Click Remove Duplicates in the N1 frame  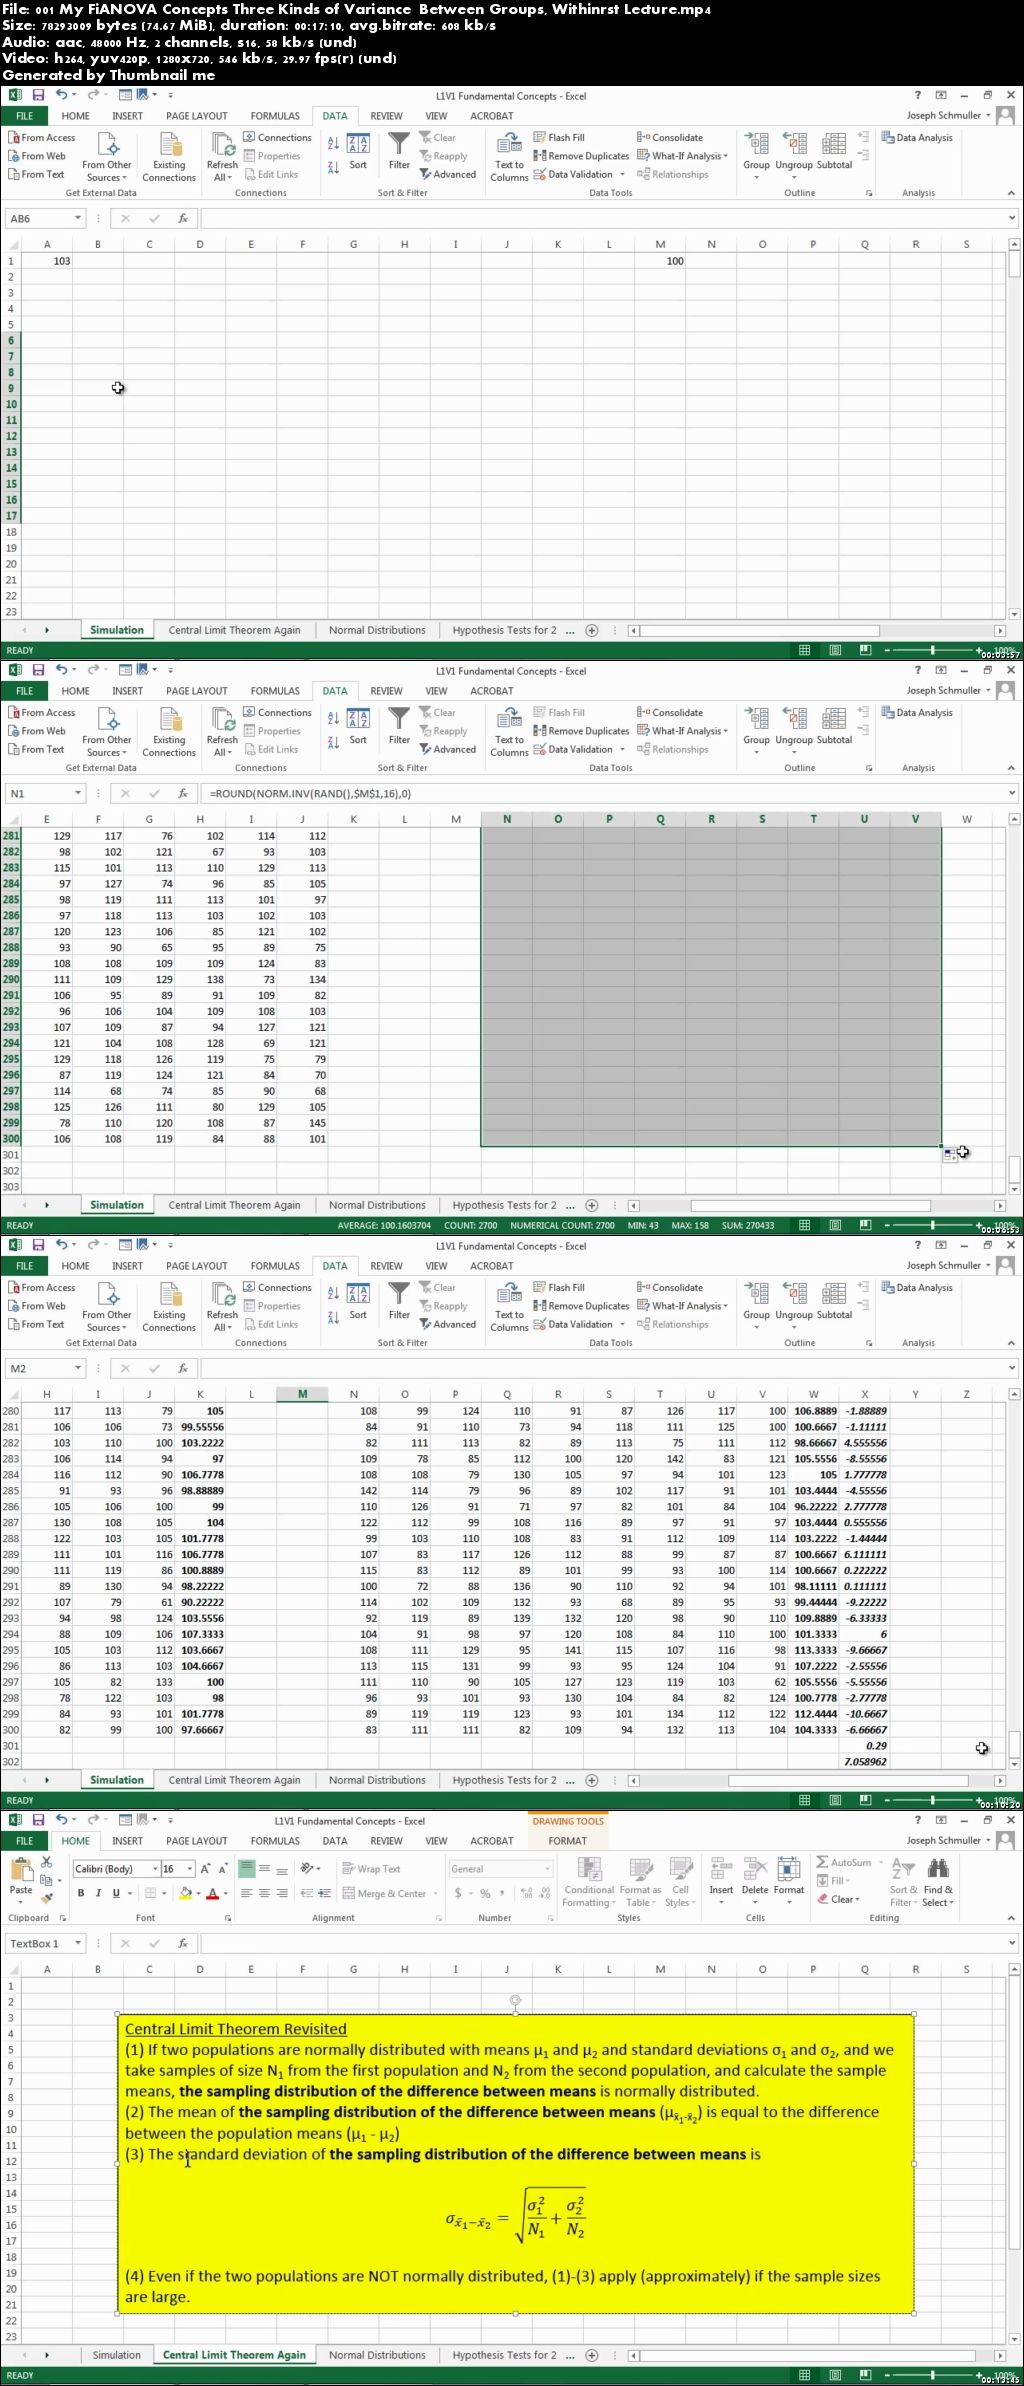click(581, 731)
